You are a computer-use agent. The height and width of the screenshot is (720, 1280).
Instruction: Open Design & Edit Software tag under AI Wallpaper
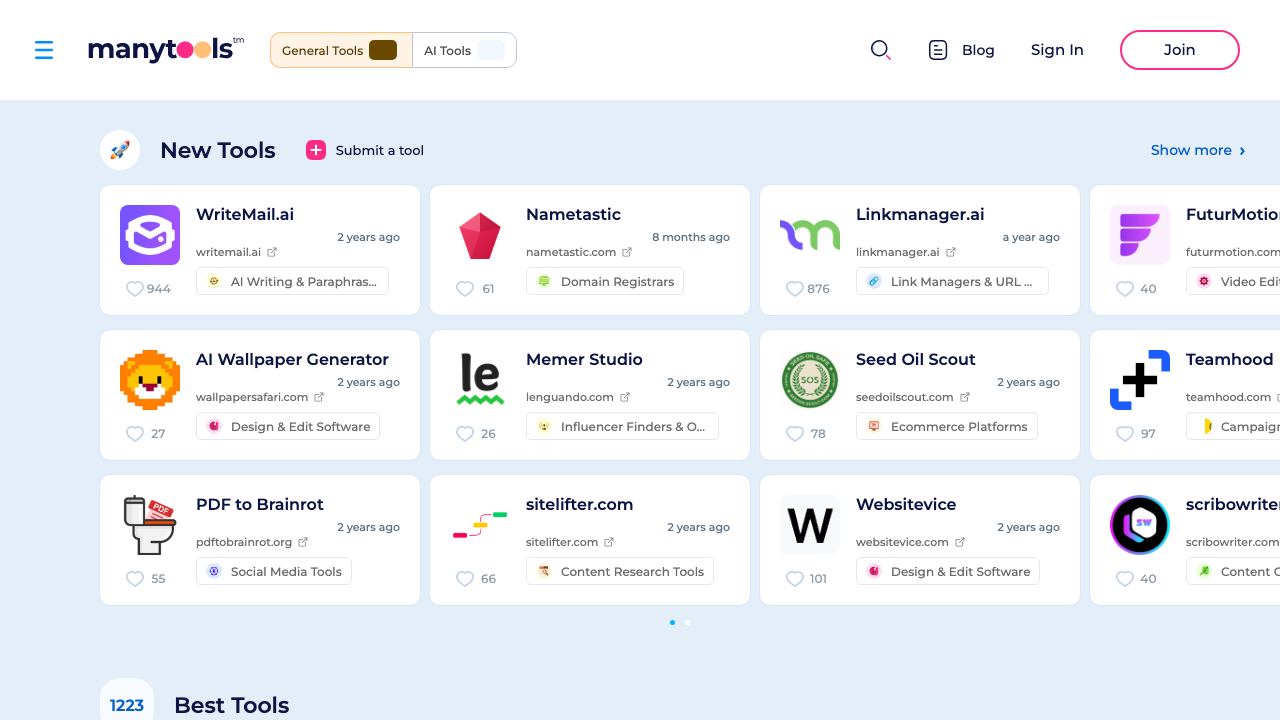(x=288, y=426)
